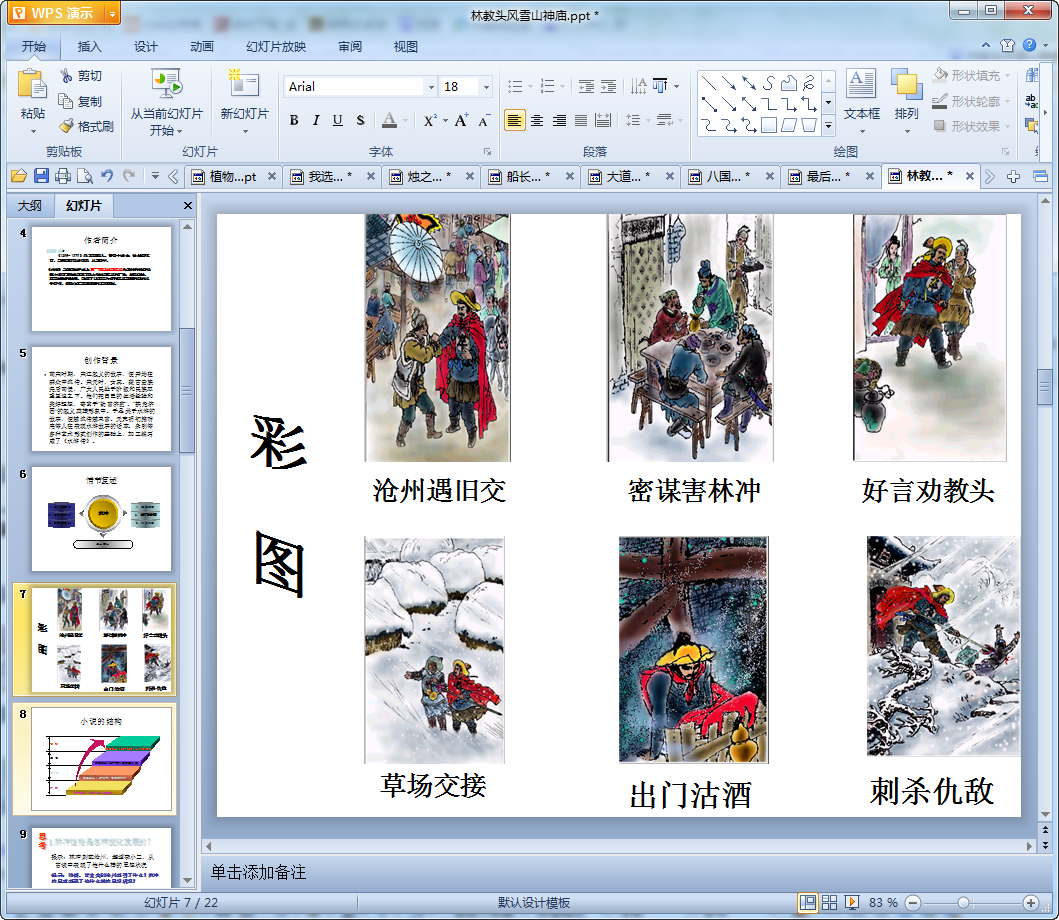Open Print Preview icon
The width and height of the screenshot is (1059, 920).
pos(84,176)
